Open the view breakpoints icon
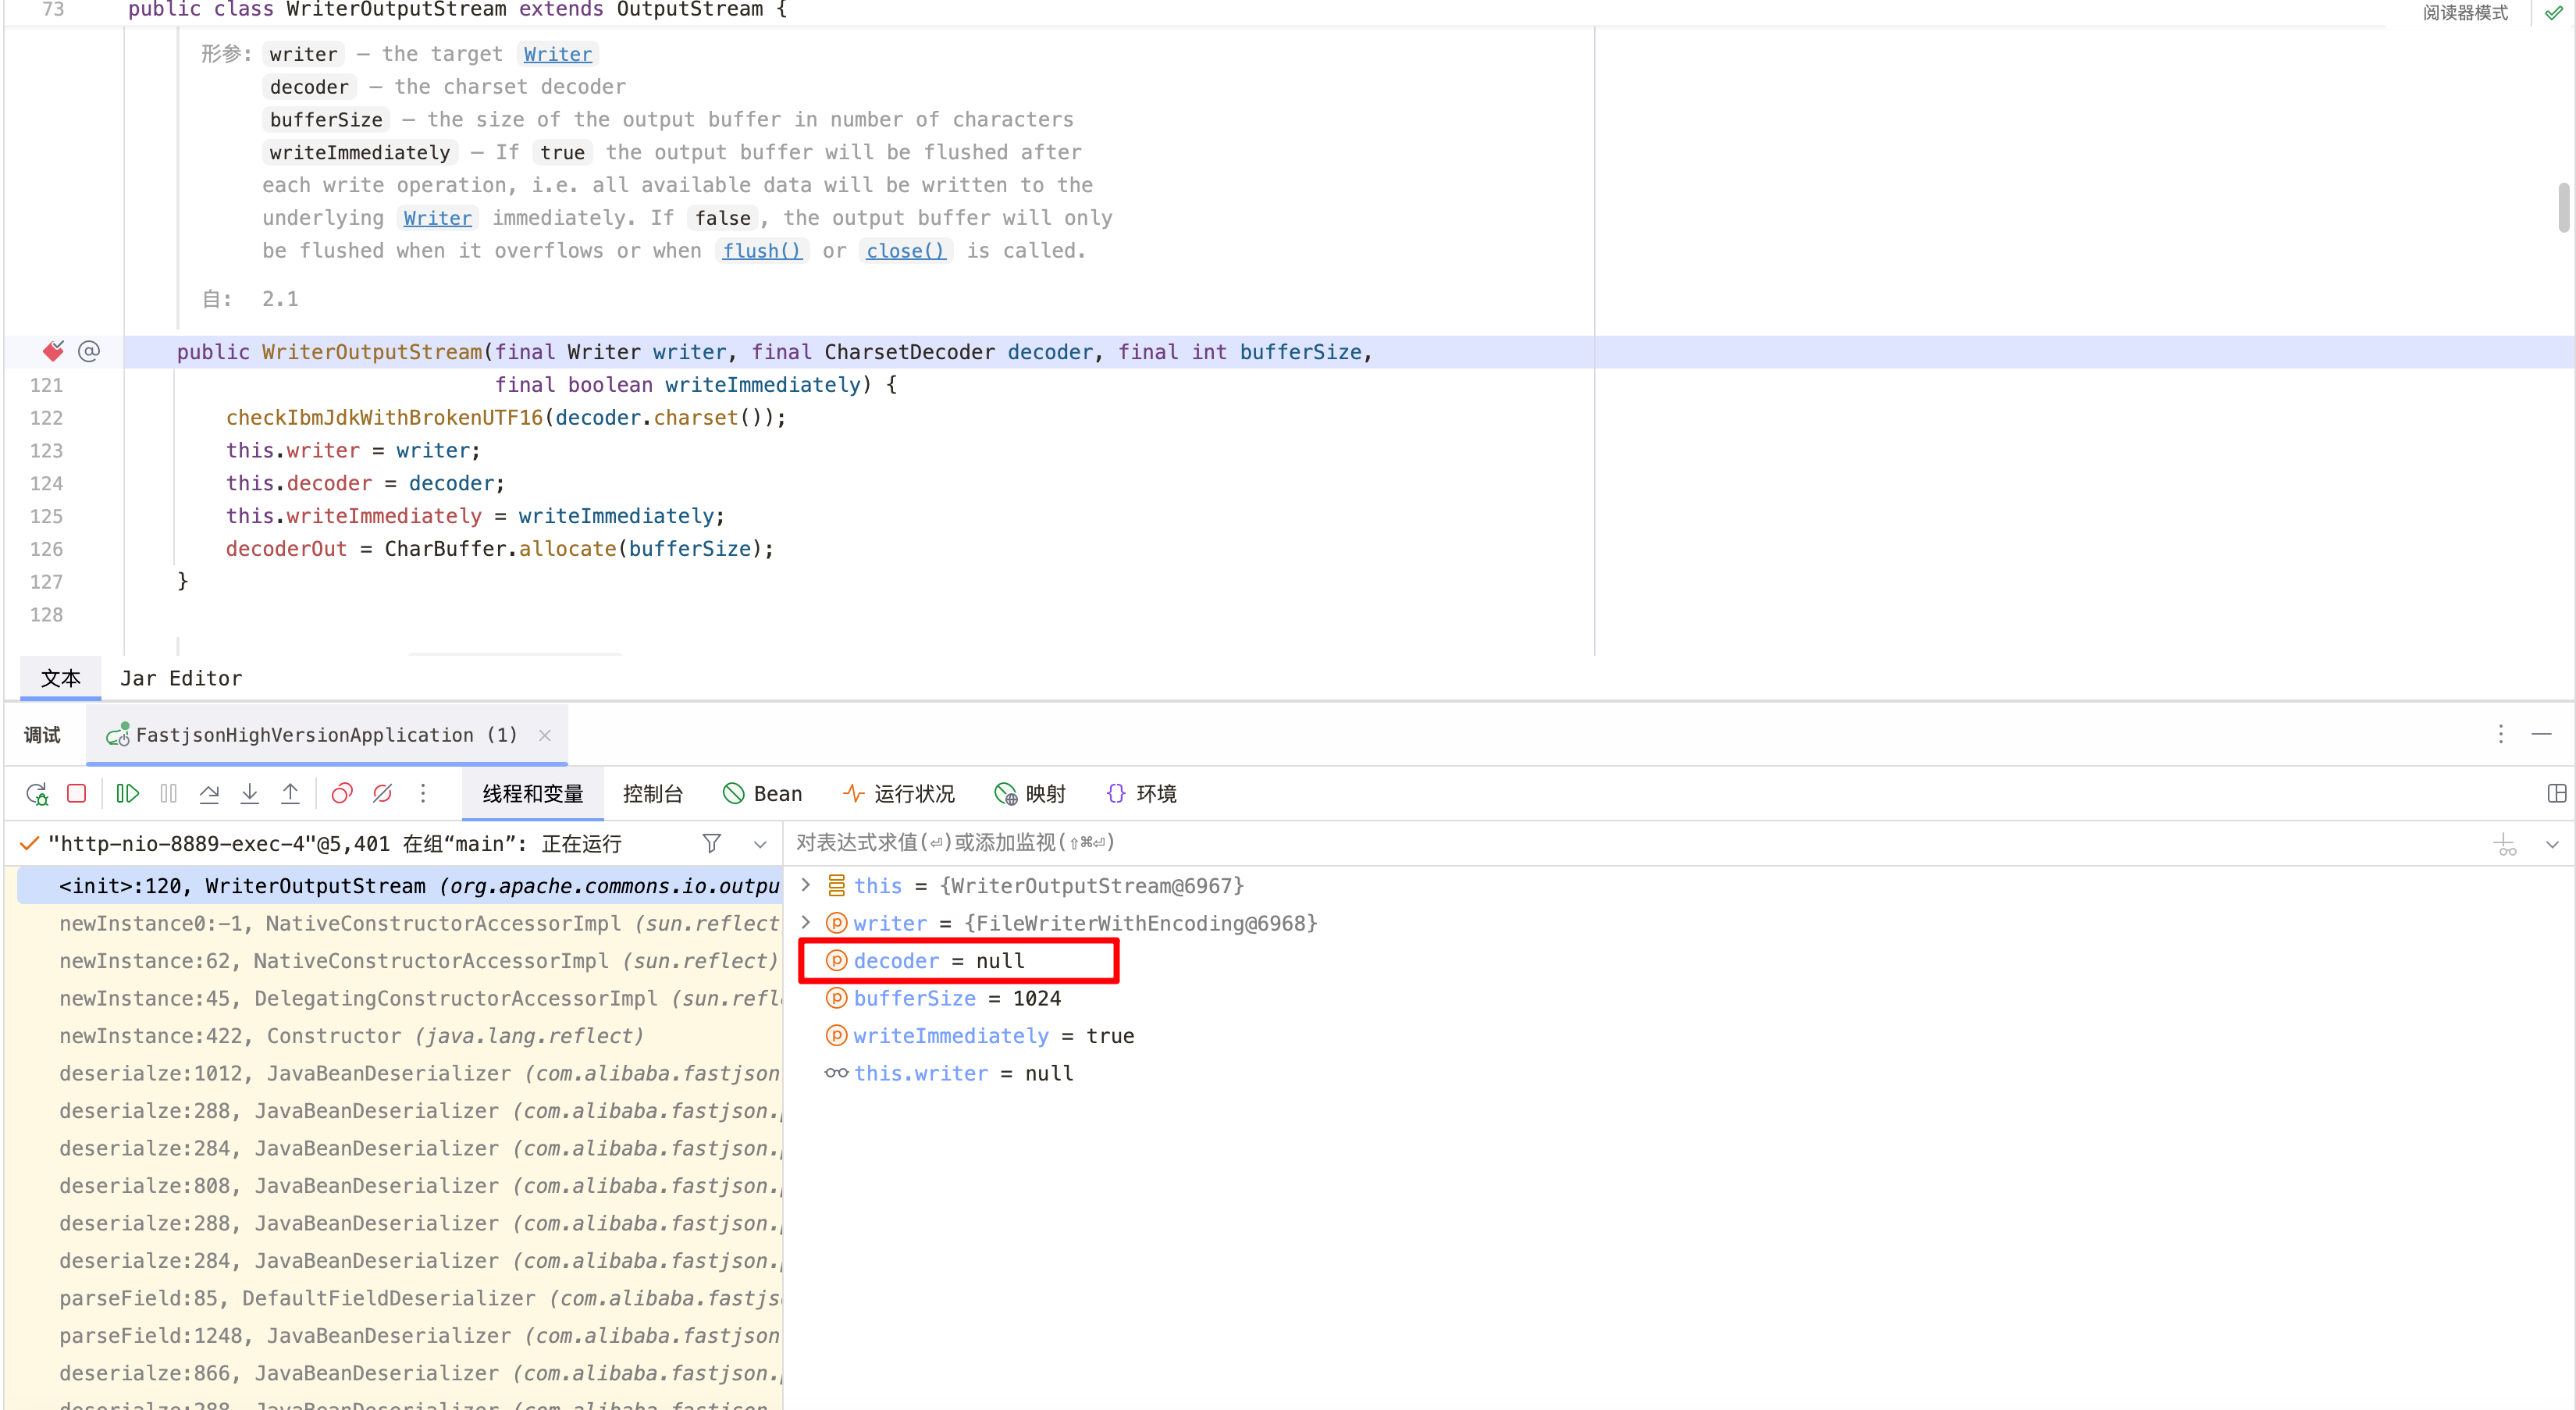 coord(342,794)
